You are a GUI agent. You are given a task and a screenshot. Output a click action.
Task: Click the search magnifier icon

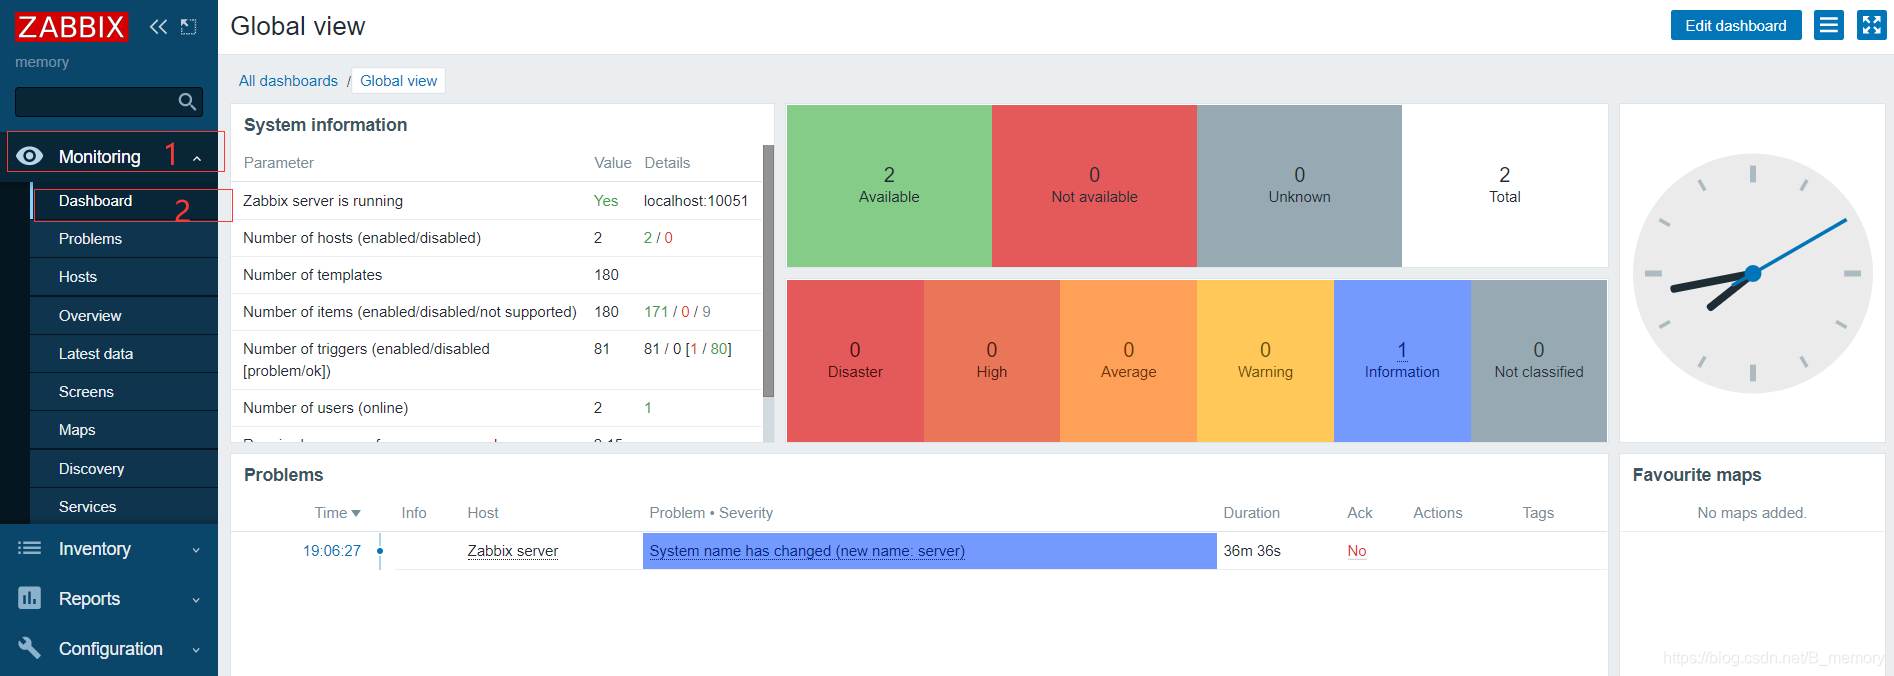tap(187, 101)
